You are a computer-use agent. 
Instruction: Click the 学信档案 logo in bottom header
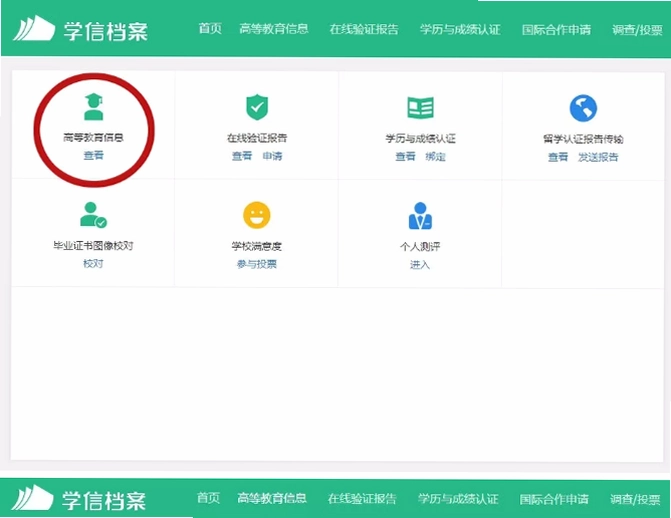pos(79,499)
